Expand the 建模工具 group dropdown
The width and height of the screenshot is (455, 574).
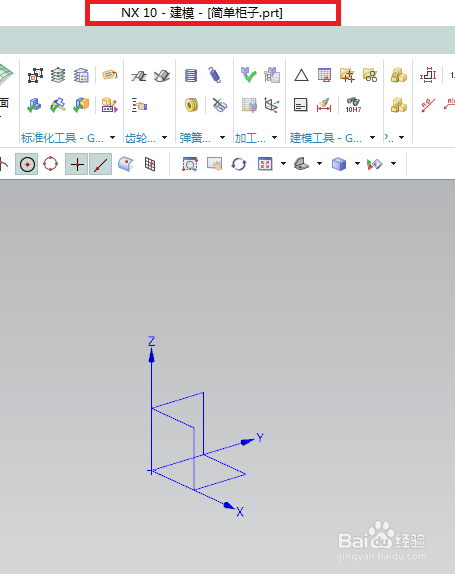point(372,138)
